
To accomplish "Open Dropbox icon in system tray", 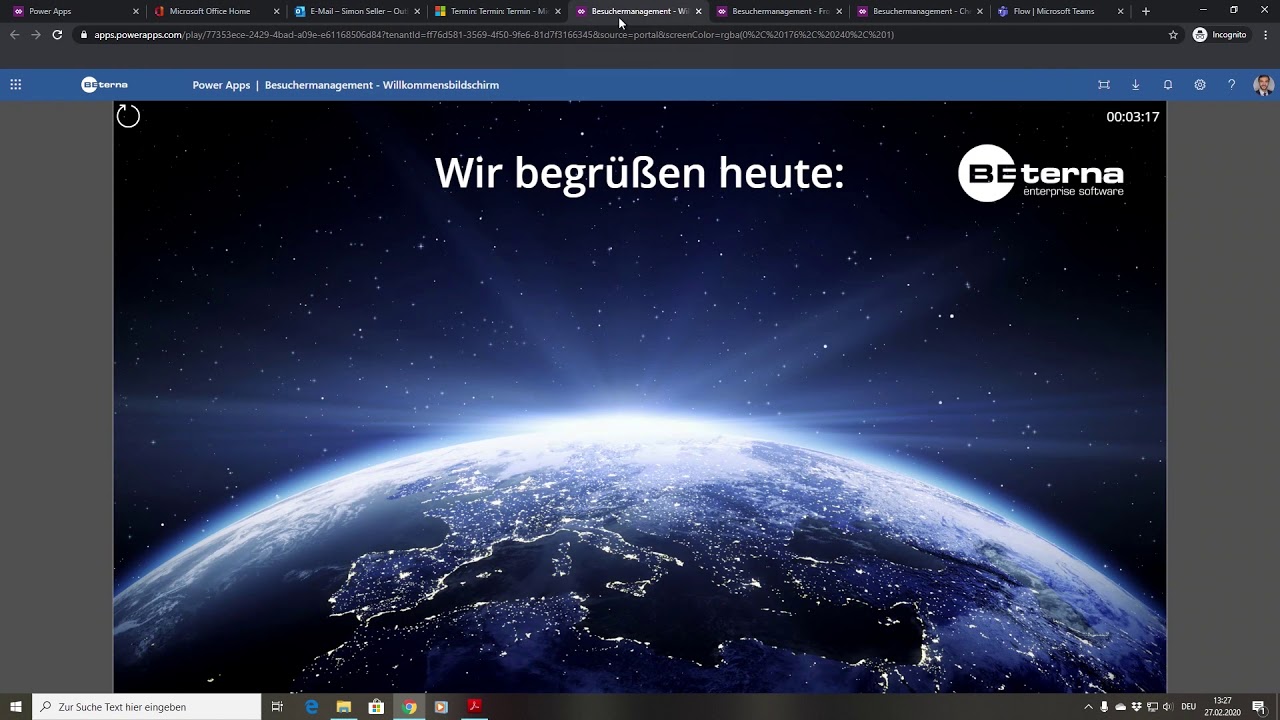I will point(1136,707).
